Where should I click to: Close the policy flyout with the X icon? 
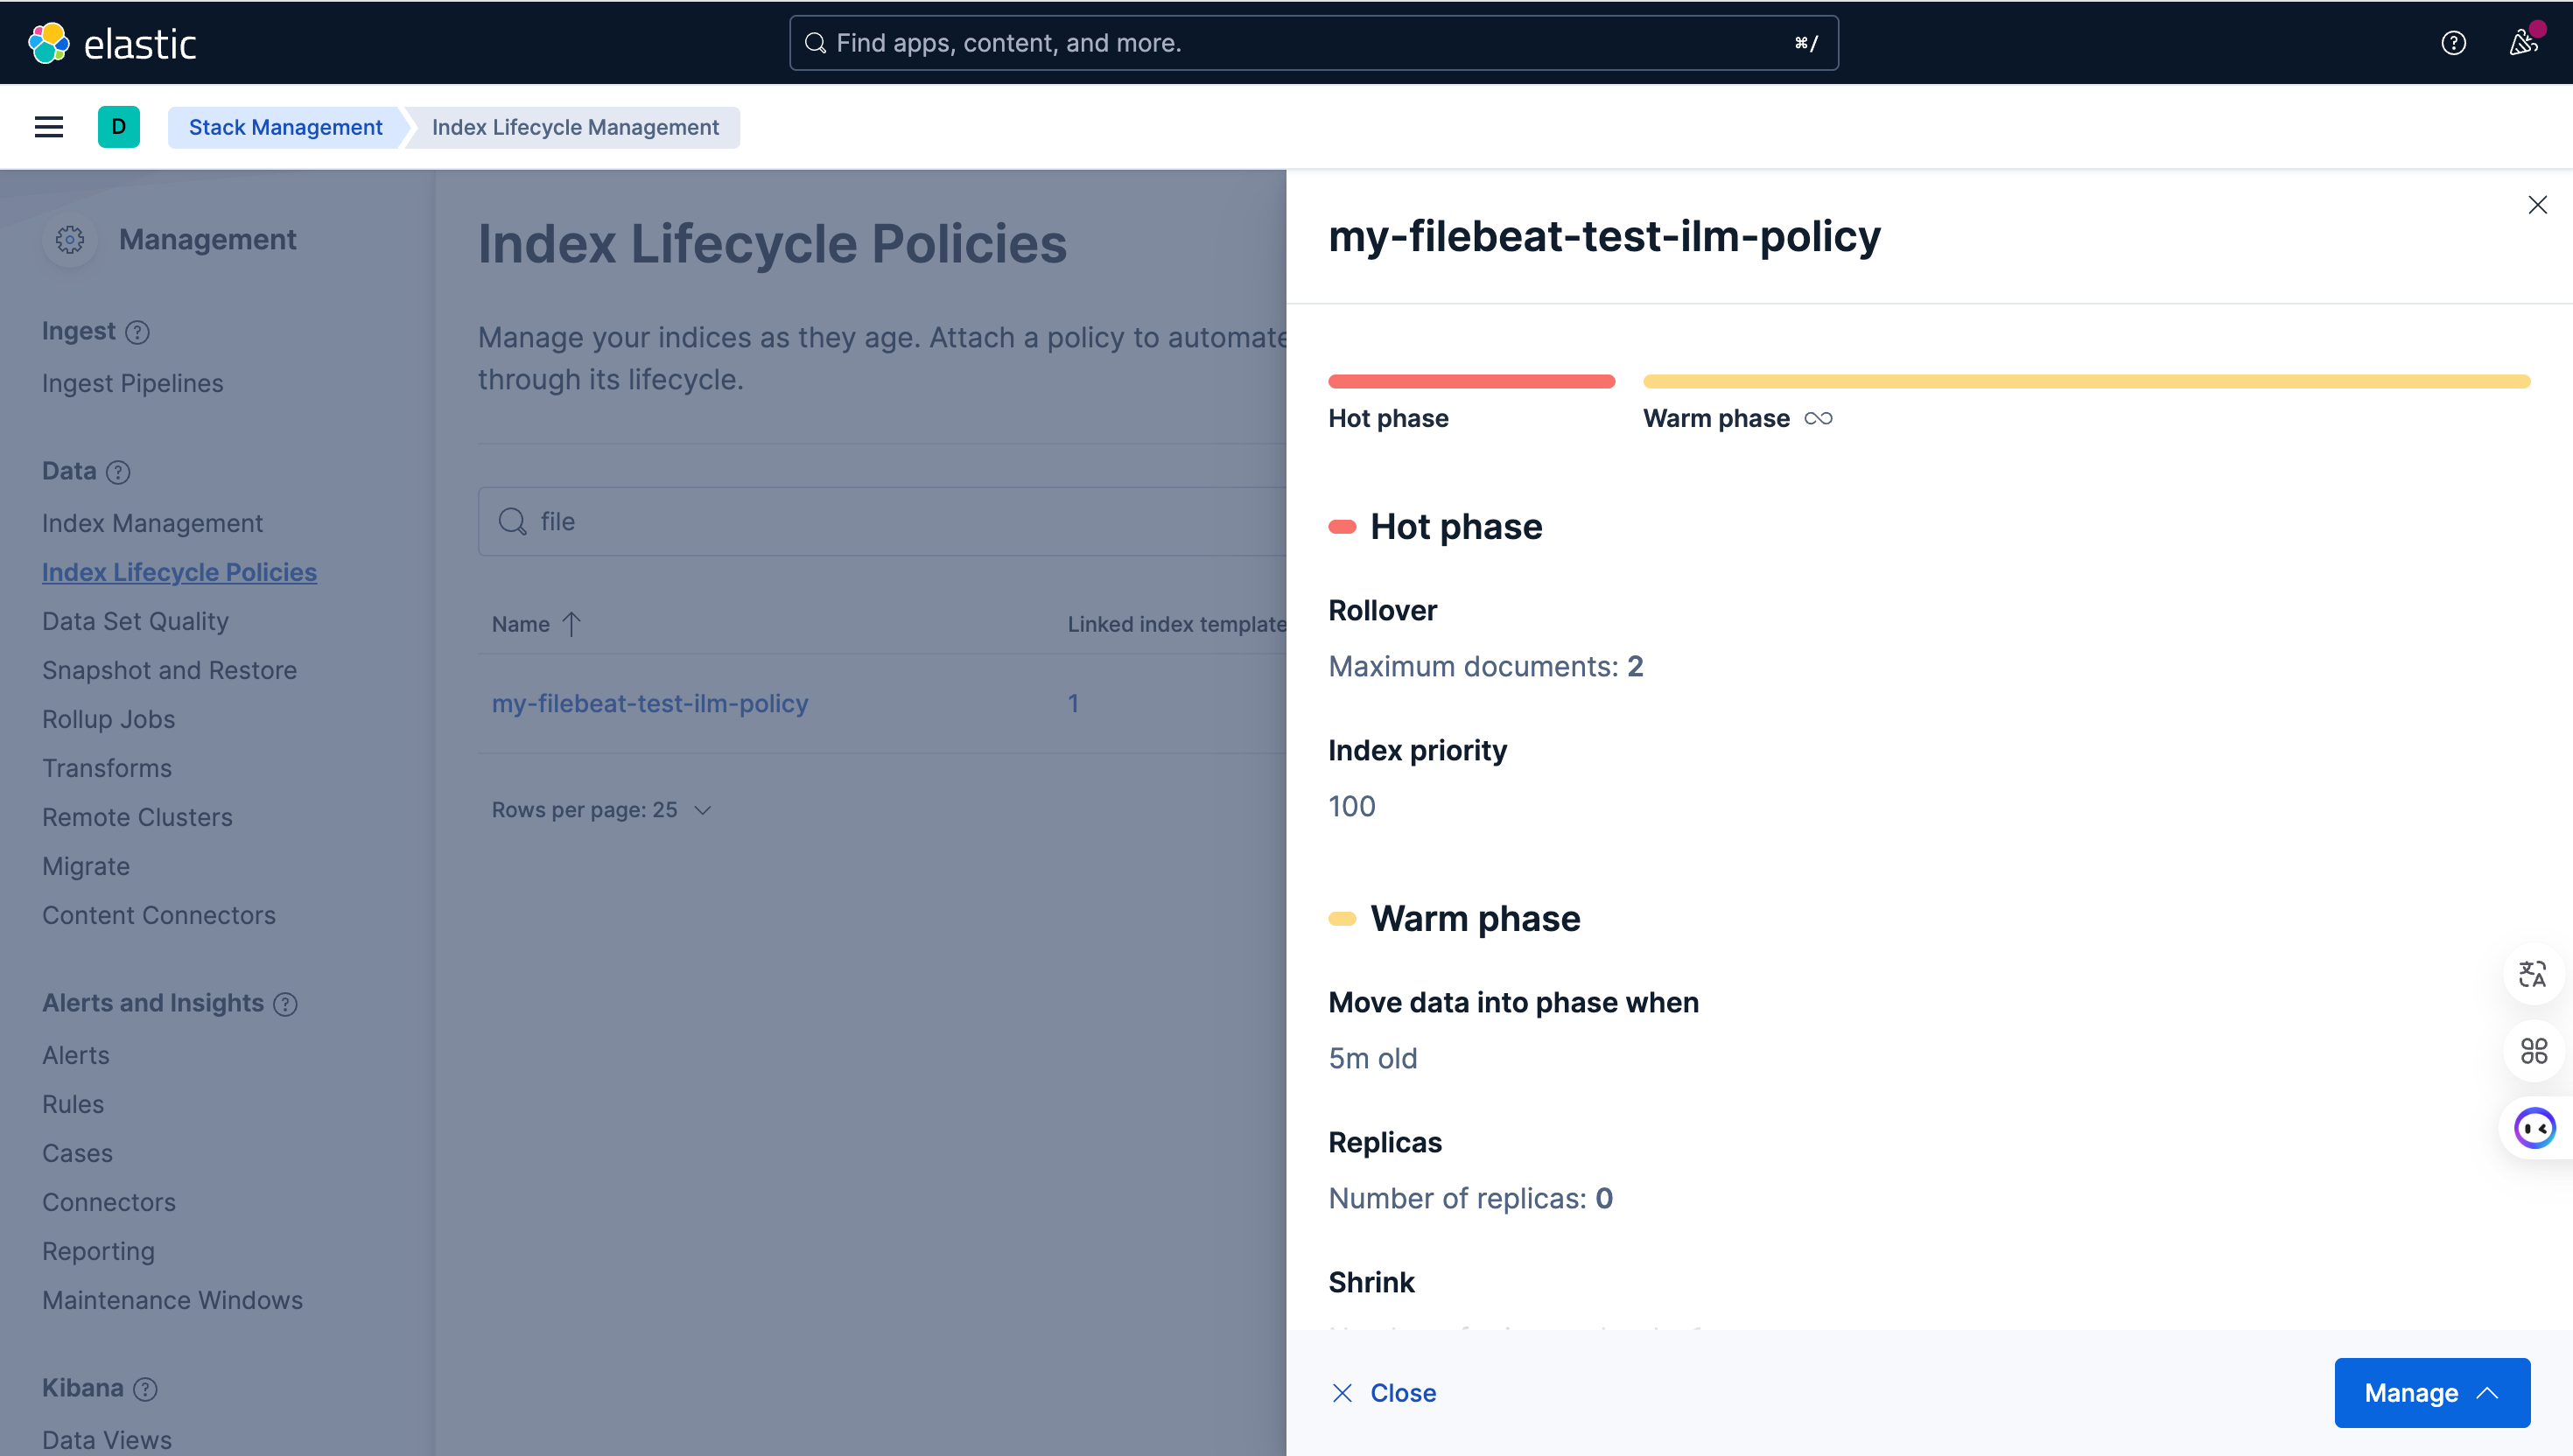click(x=2537, y=205)
